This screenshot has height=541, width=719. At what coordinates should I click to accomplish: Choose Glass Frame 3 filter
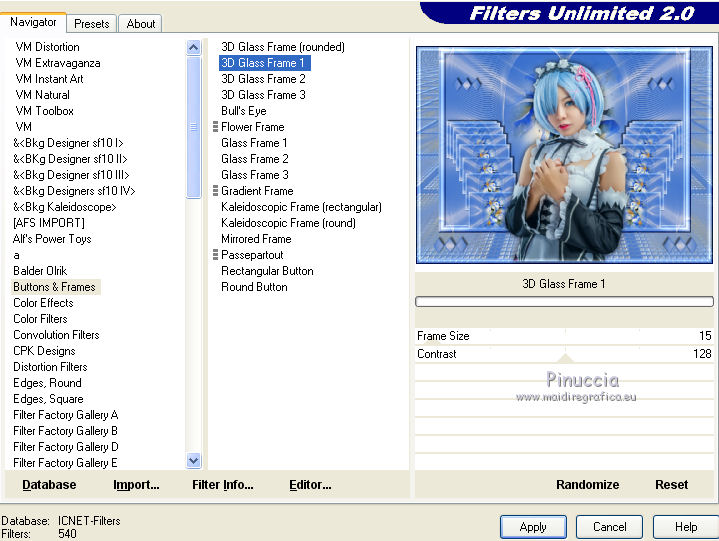point(254,175)
